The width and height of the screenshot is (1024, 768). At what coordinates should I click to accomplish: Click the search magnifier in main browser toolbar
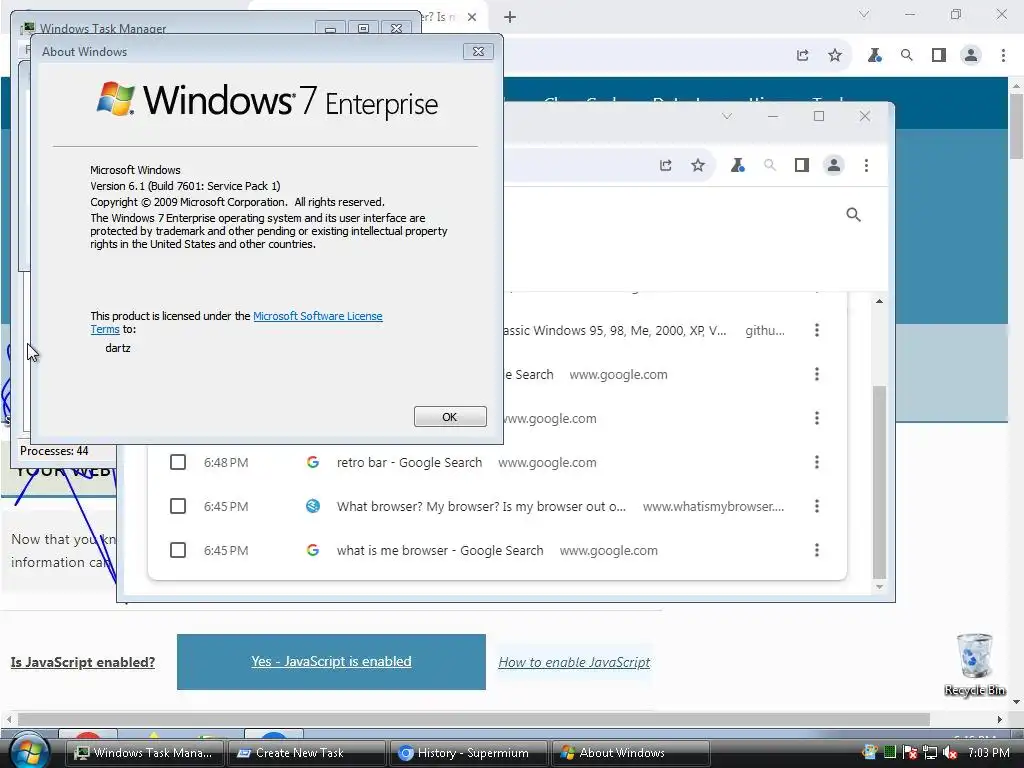pos(906,56)
